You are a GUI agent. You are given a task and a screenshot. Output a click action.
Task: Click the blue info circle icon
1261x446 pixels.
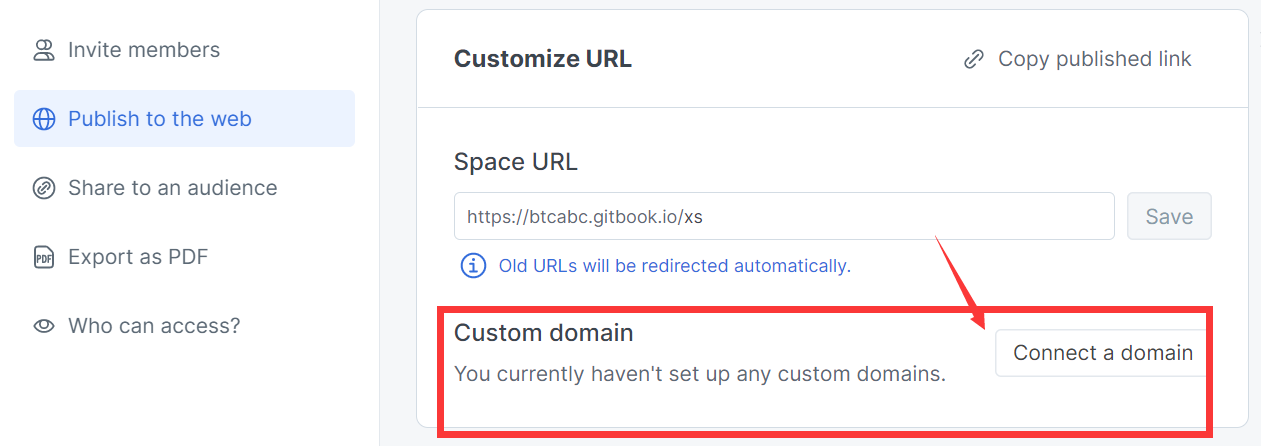(x=471, y=266)
